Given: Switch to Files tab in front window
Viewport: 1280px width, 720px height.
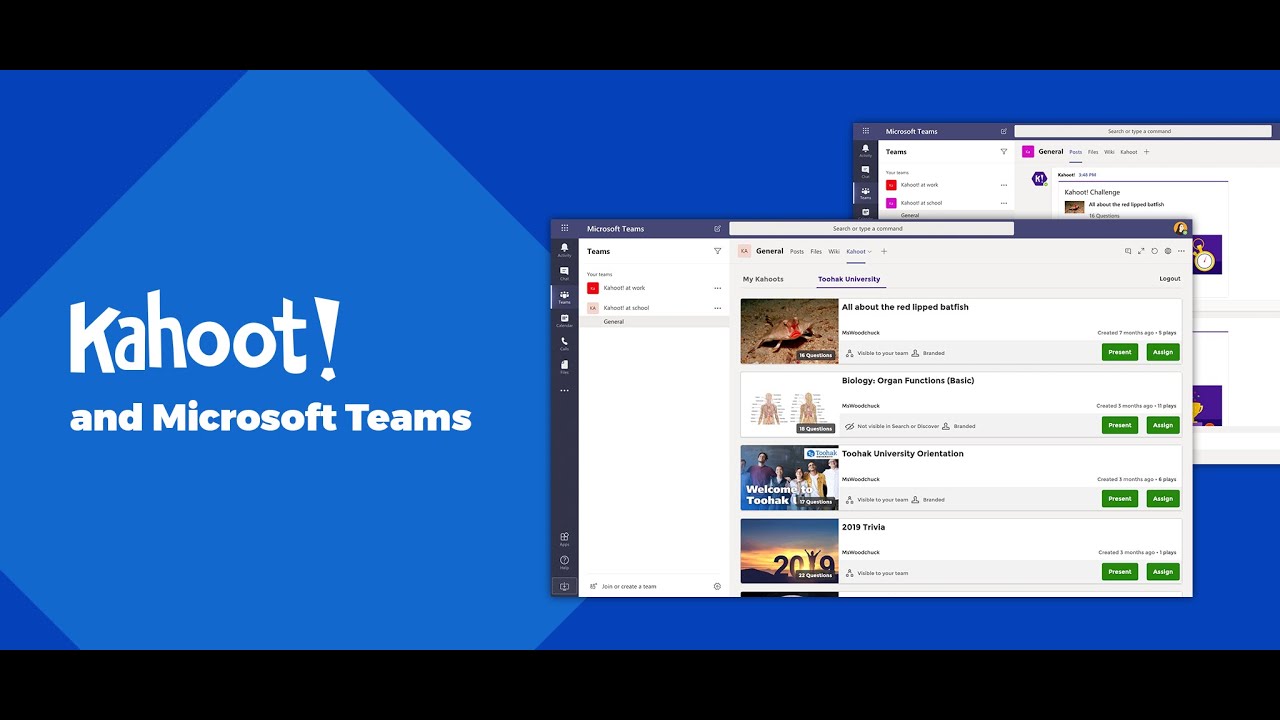Looking at the screenshot, I should pyautogui.click(x=816, y=251).
